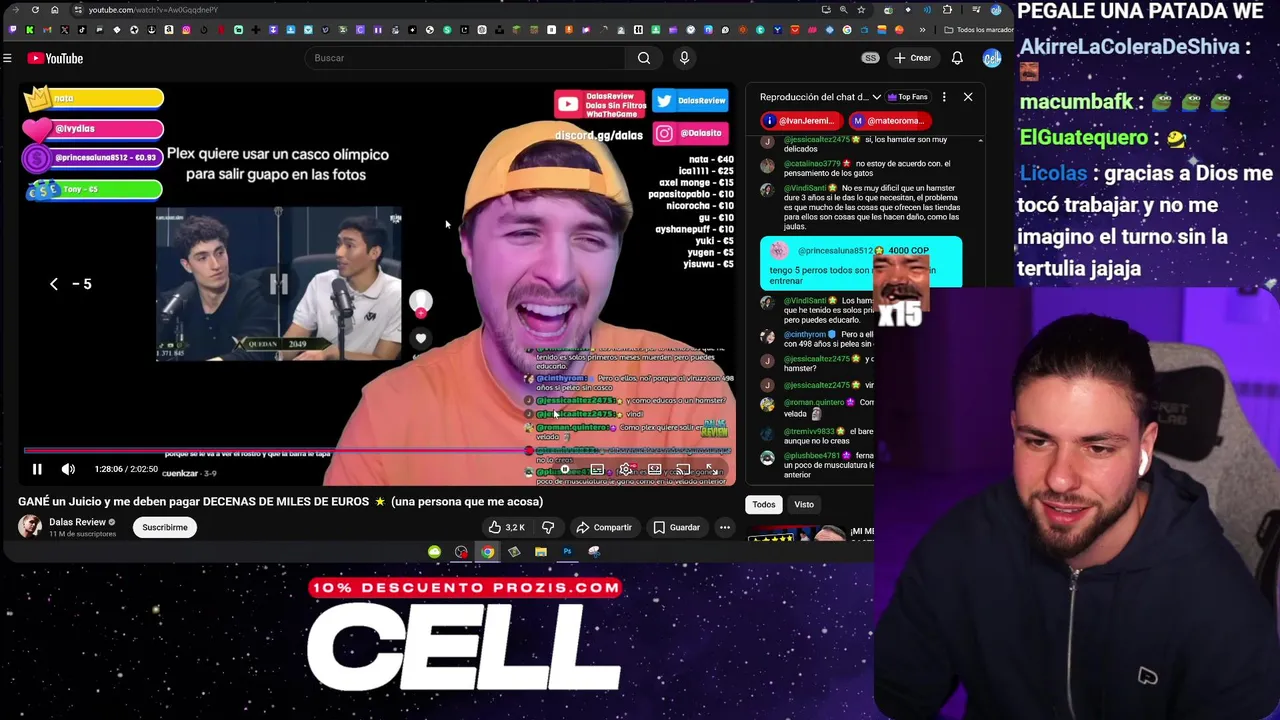Open zoom magnifier in address bar
Viewport: 1280px width, 720px height.
(843, 10)
